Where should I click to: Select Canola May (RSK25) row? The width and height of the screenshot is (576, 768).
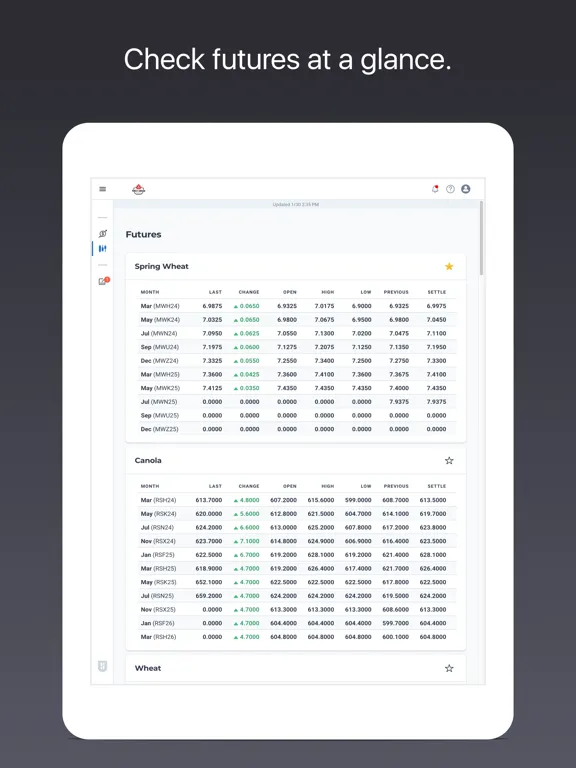click(296, 583)
